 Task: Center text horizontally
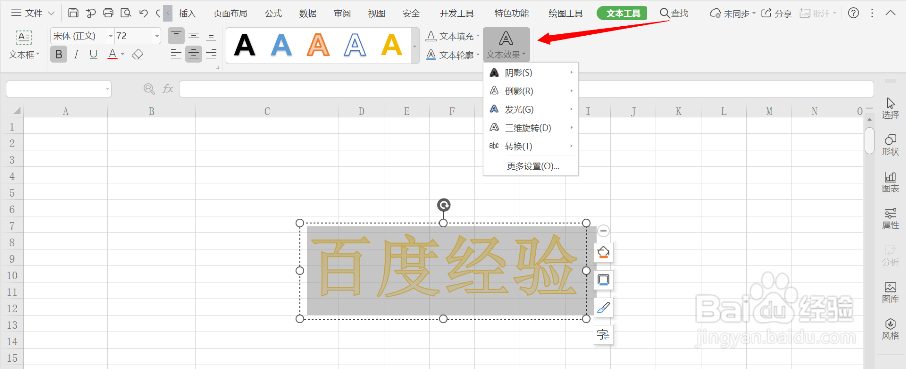[194, 54]
